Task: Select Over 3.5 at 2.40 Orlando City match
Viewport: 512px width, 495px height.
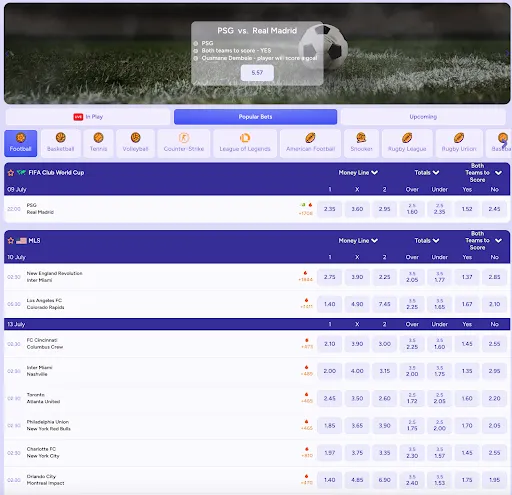Action: [412, 480]
